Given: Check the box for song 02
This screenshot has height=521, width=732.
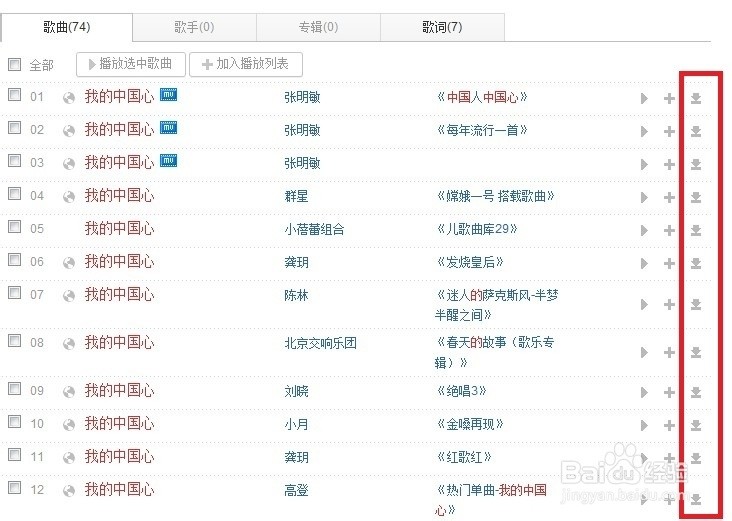Looking at the screenshot, I should point(14,127).
